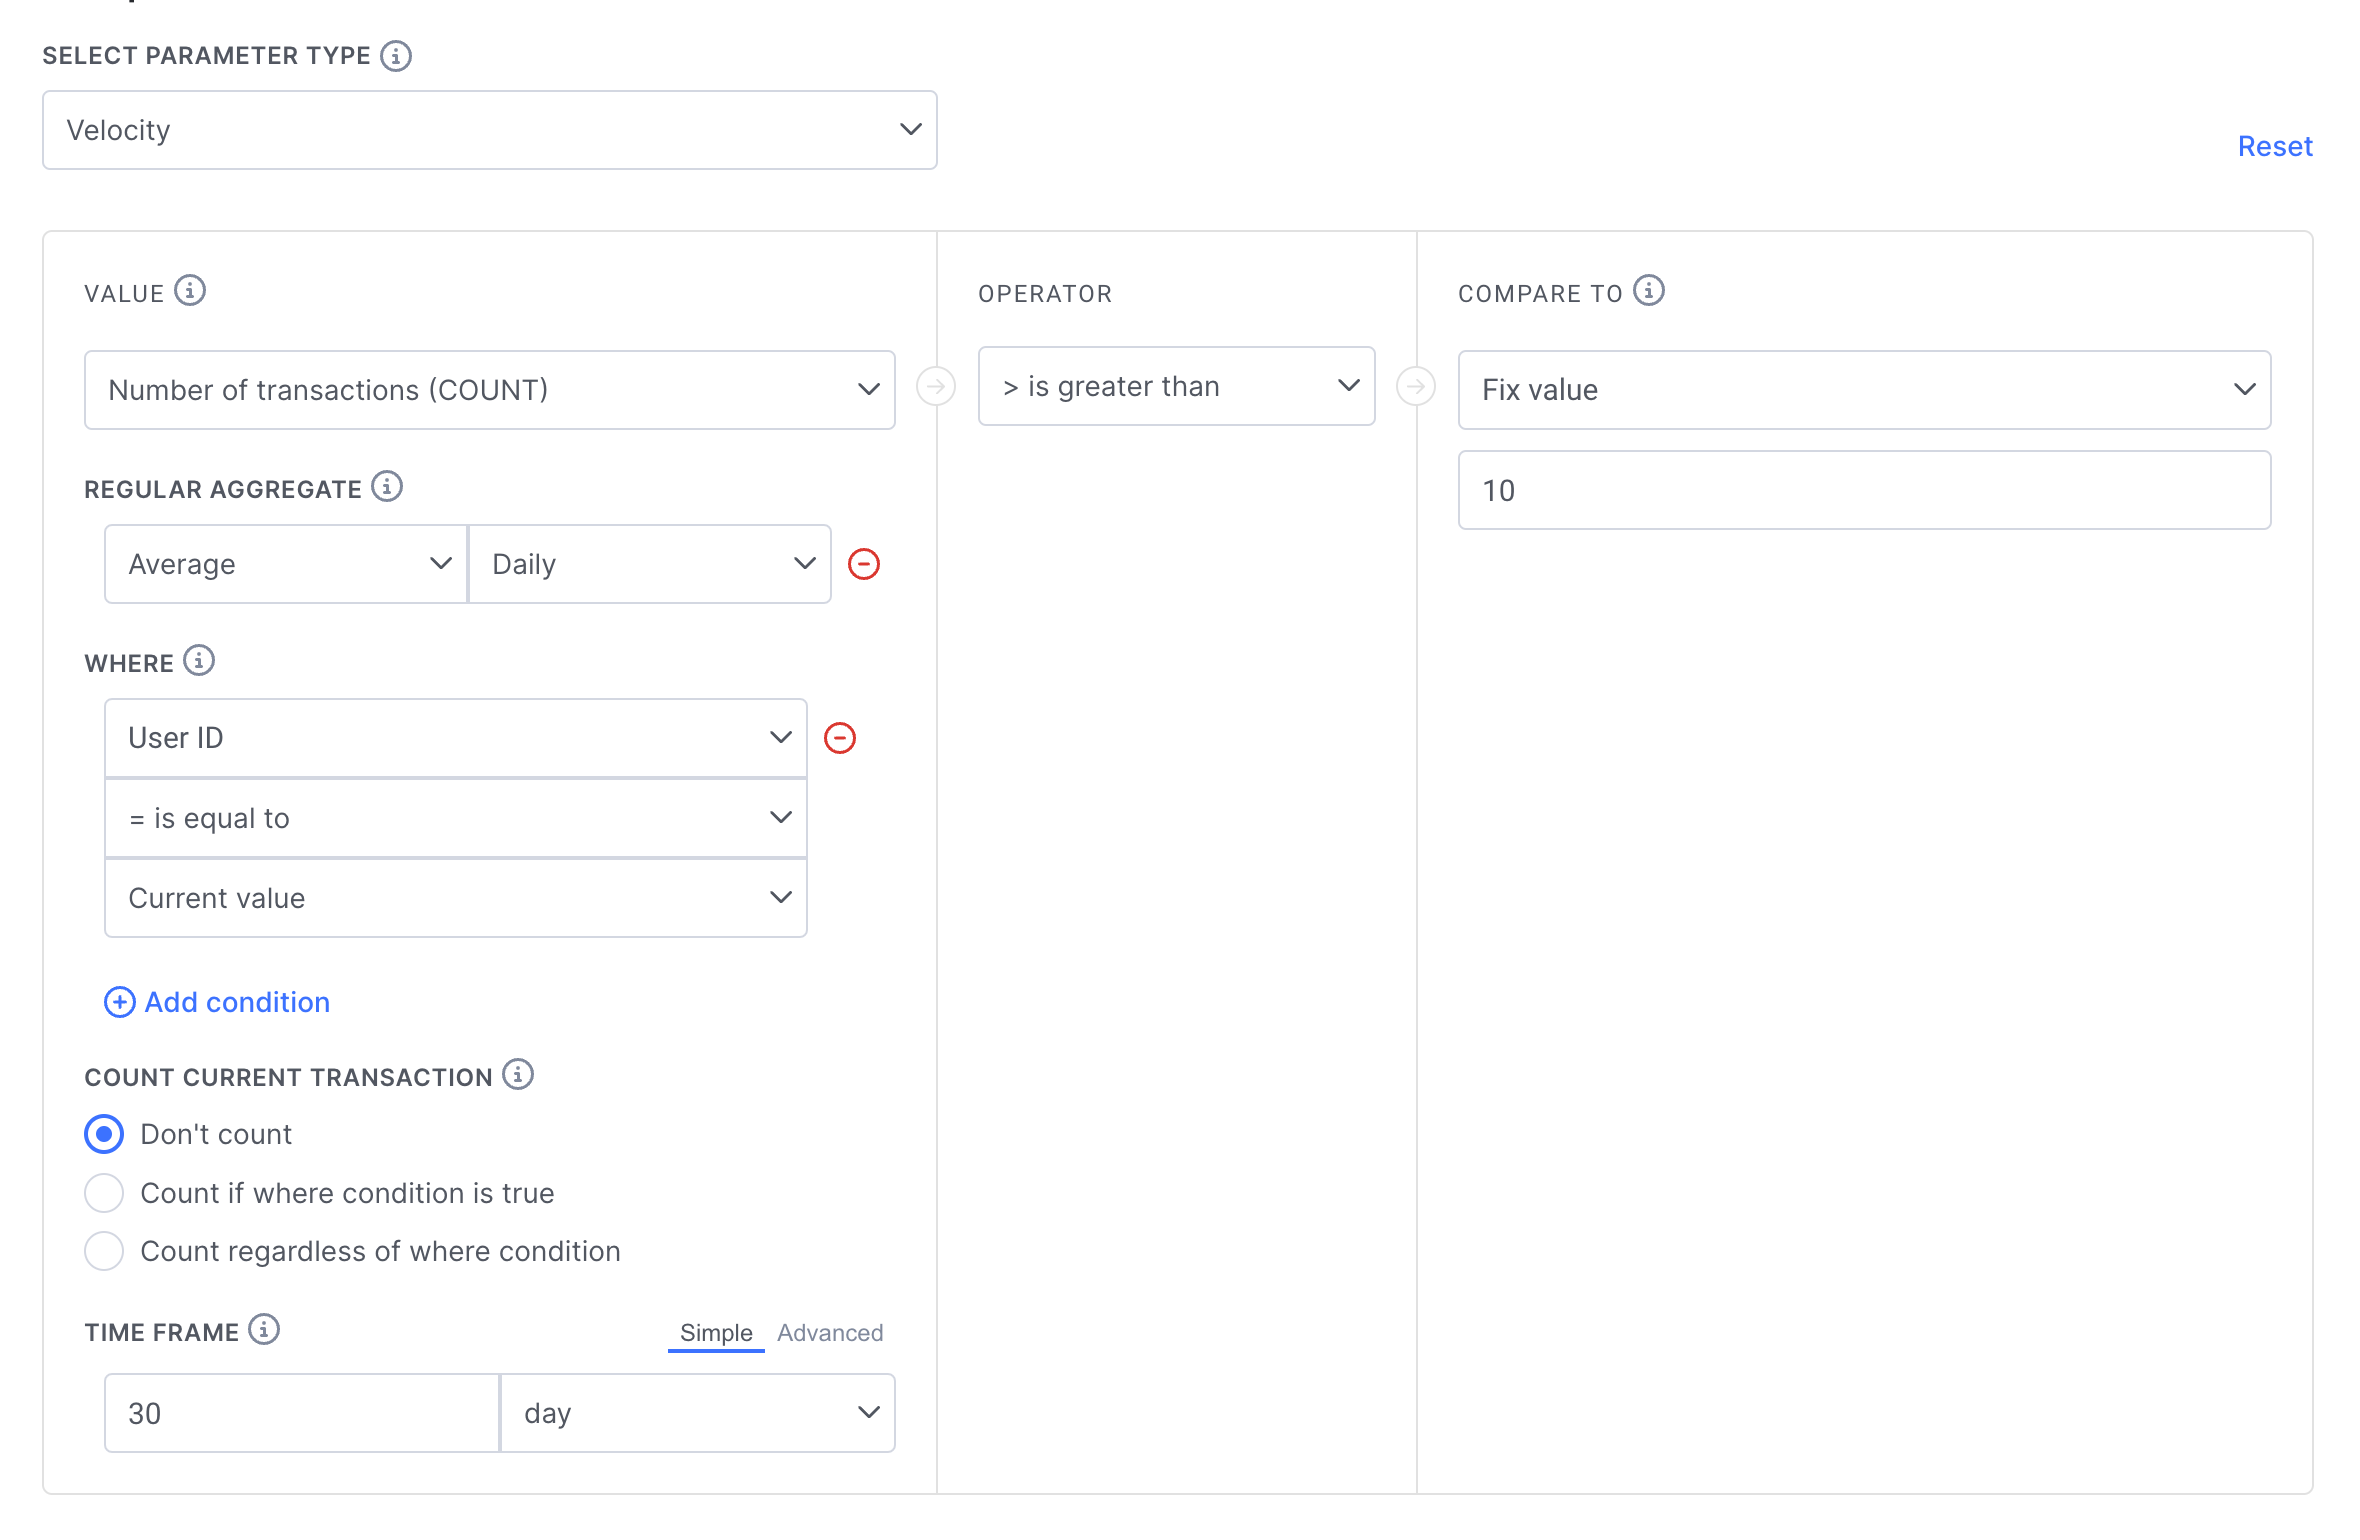Click the compare value field containing 10
Viewport: 2360px width, 1540px height.
pos(1865,490)
